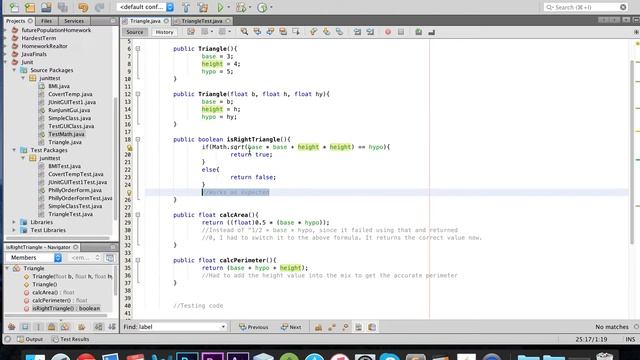Click the Search field at top right

(x=585, y=7)
